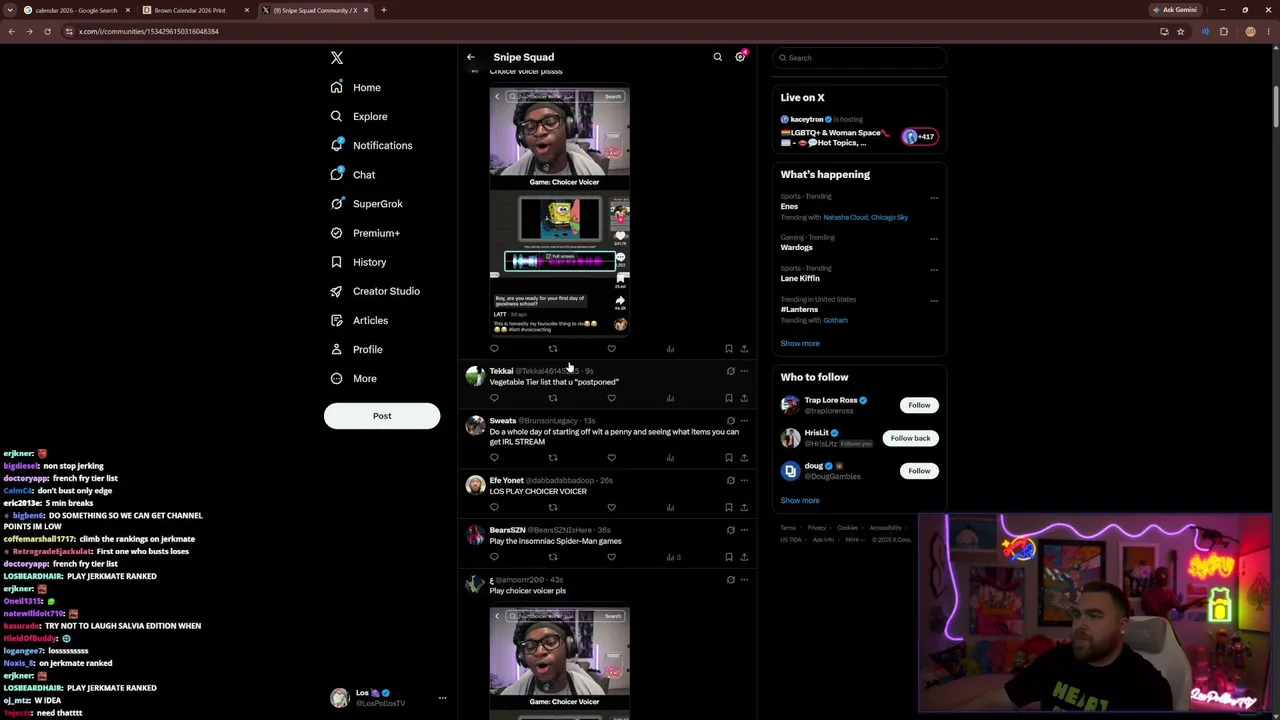This screenshot has width=1280, height=720.
Task: Like BearsSZN's Spider-Man games post
Action: pyautogui.click(x=612, y=557)
